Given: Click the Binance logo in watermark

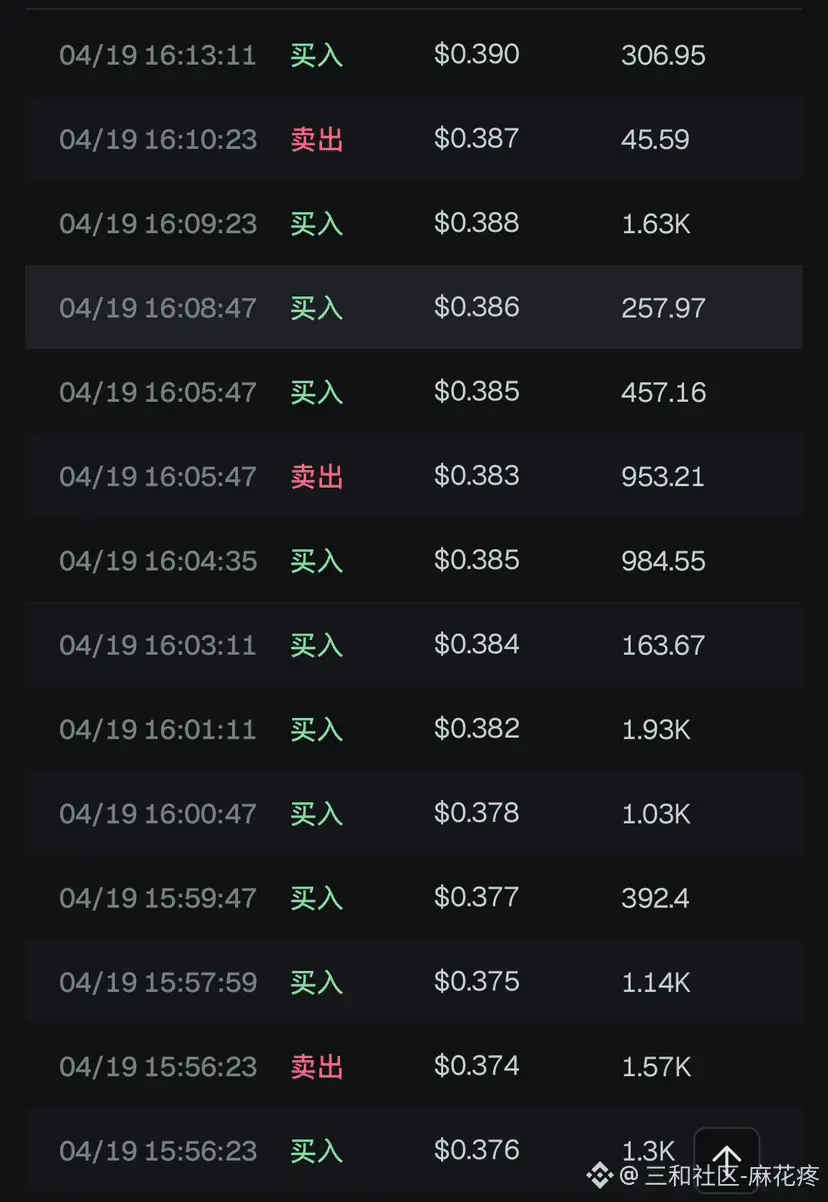Looking at the screenshot, I should (x=600, y=1174).
